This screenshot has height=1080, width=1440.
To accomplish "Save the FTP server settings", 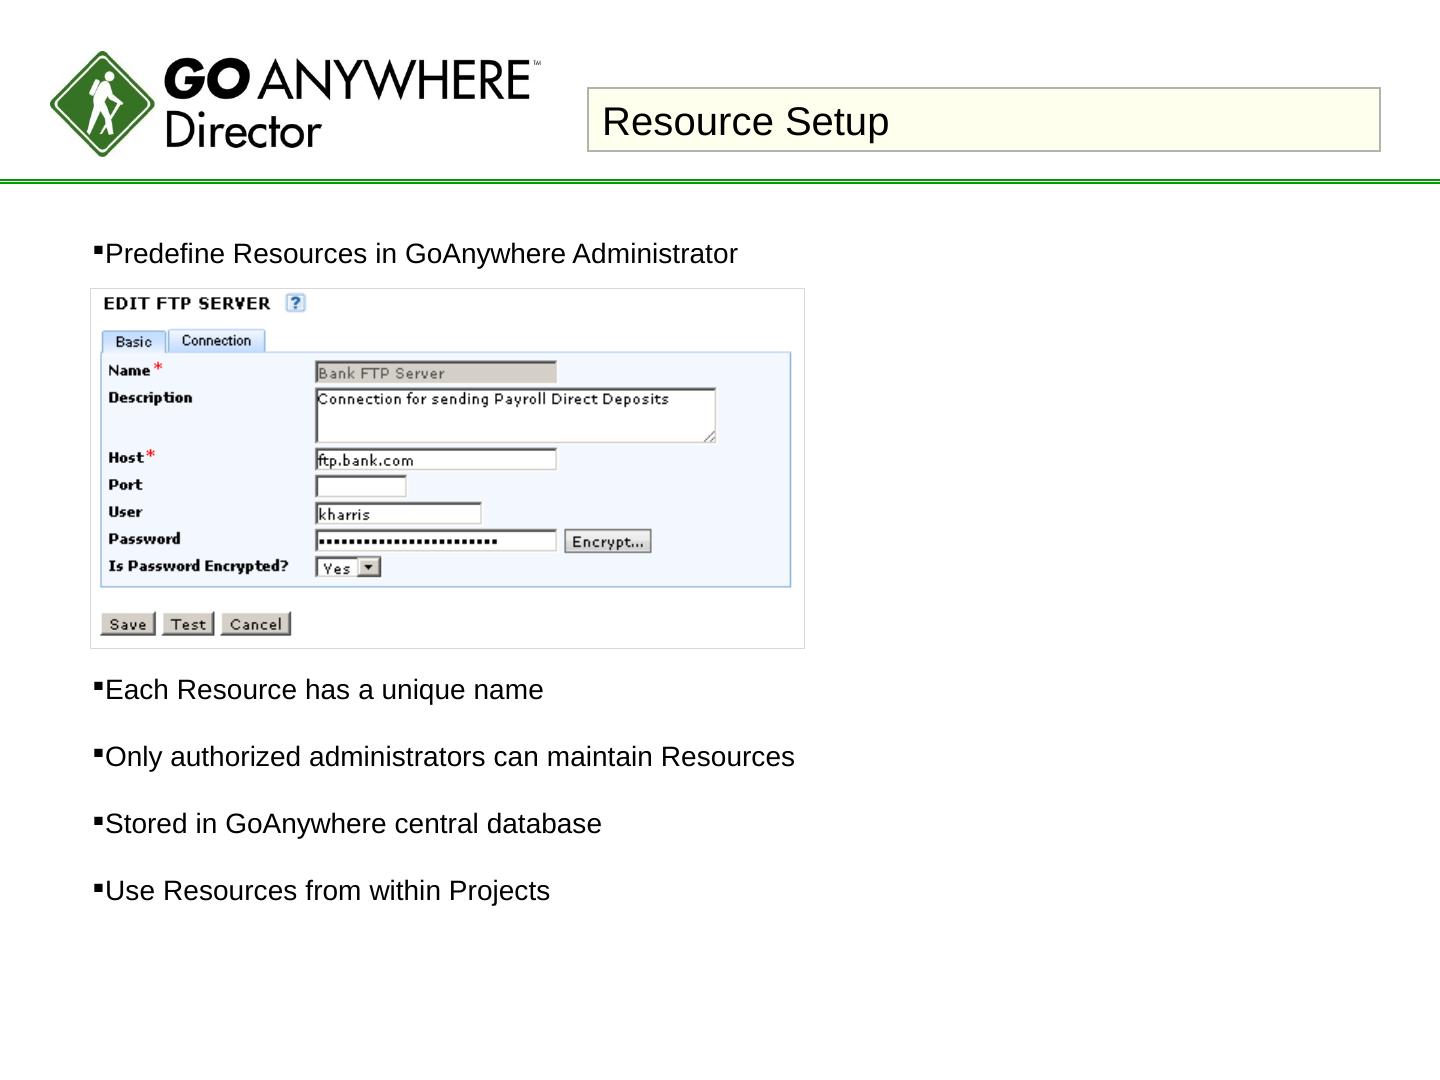I will [x=128, y=624].
